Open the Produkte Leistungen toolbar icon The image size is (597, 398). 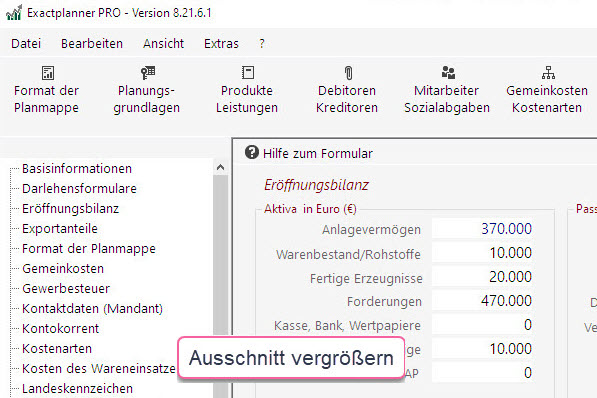click(248, 72)
